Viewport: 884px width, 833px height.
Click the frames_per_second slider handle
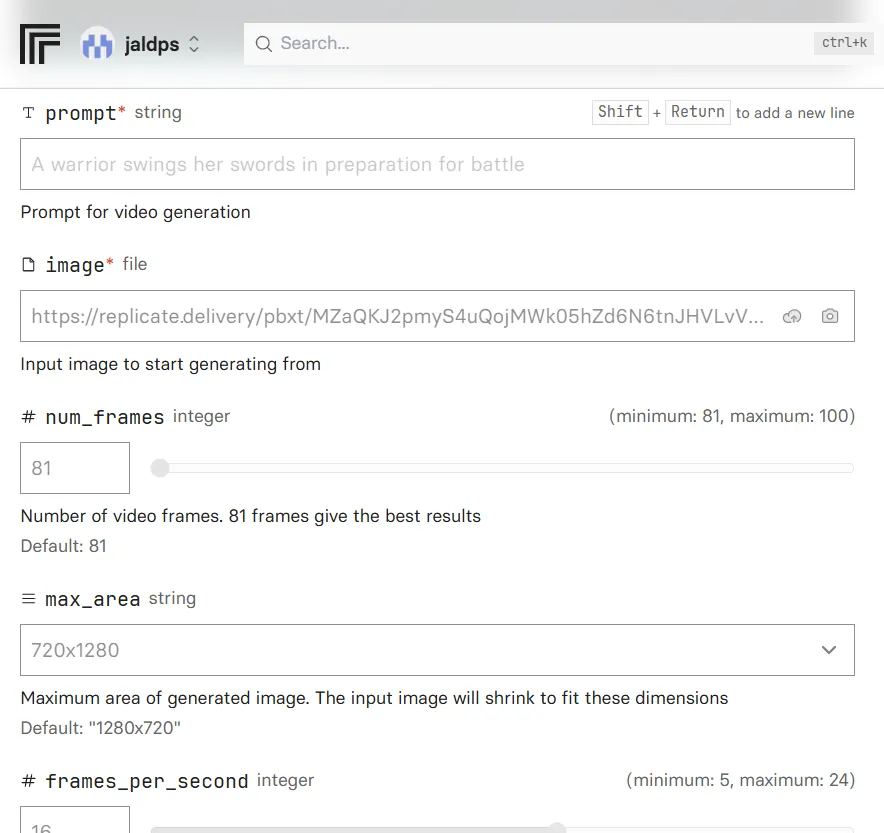558,828
